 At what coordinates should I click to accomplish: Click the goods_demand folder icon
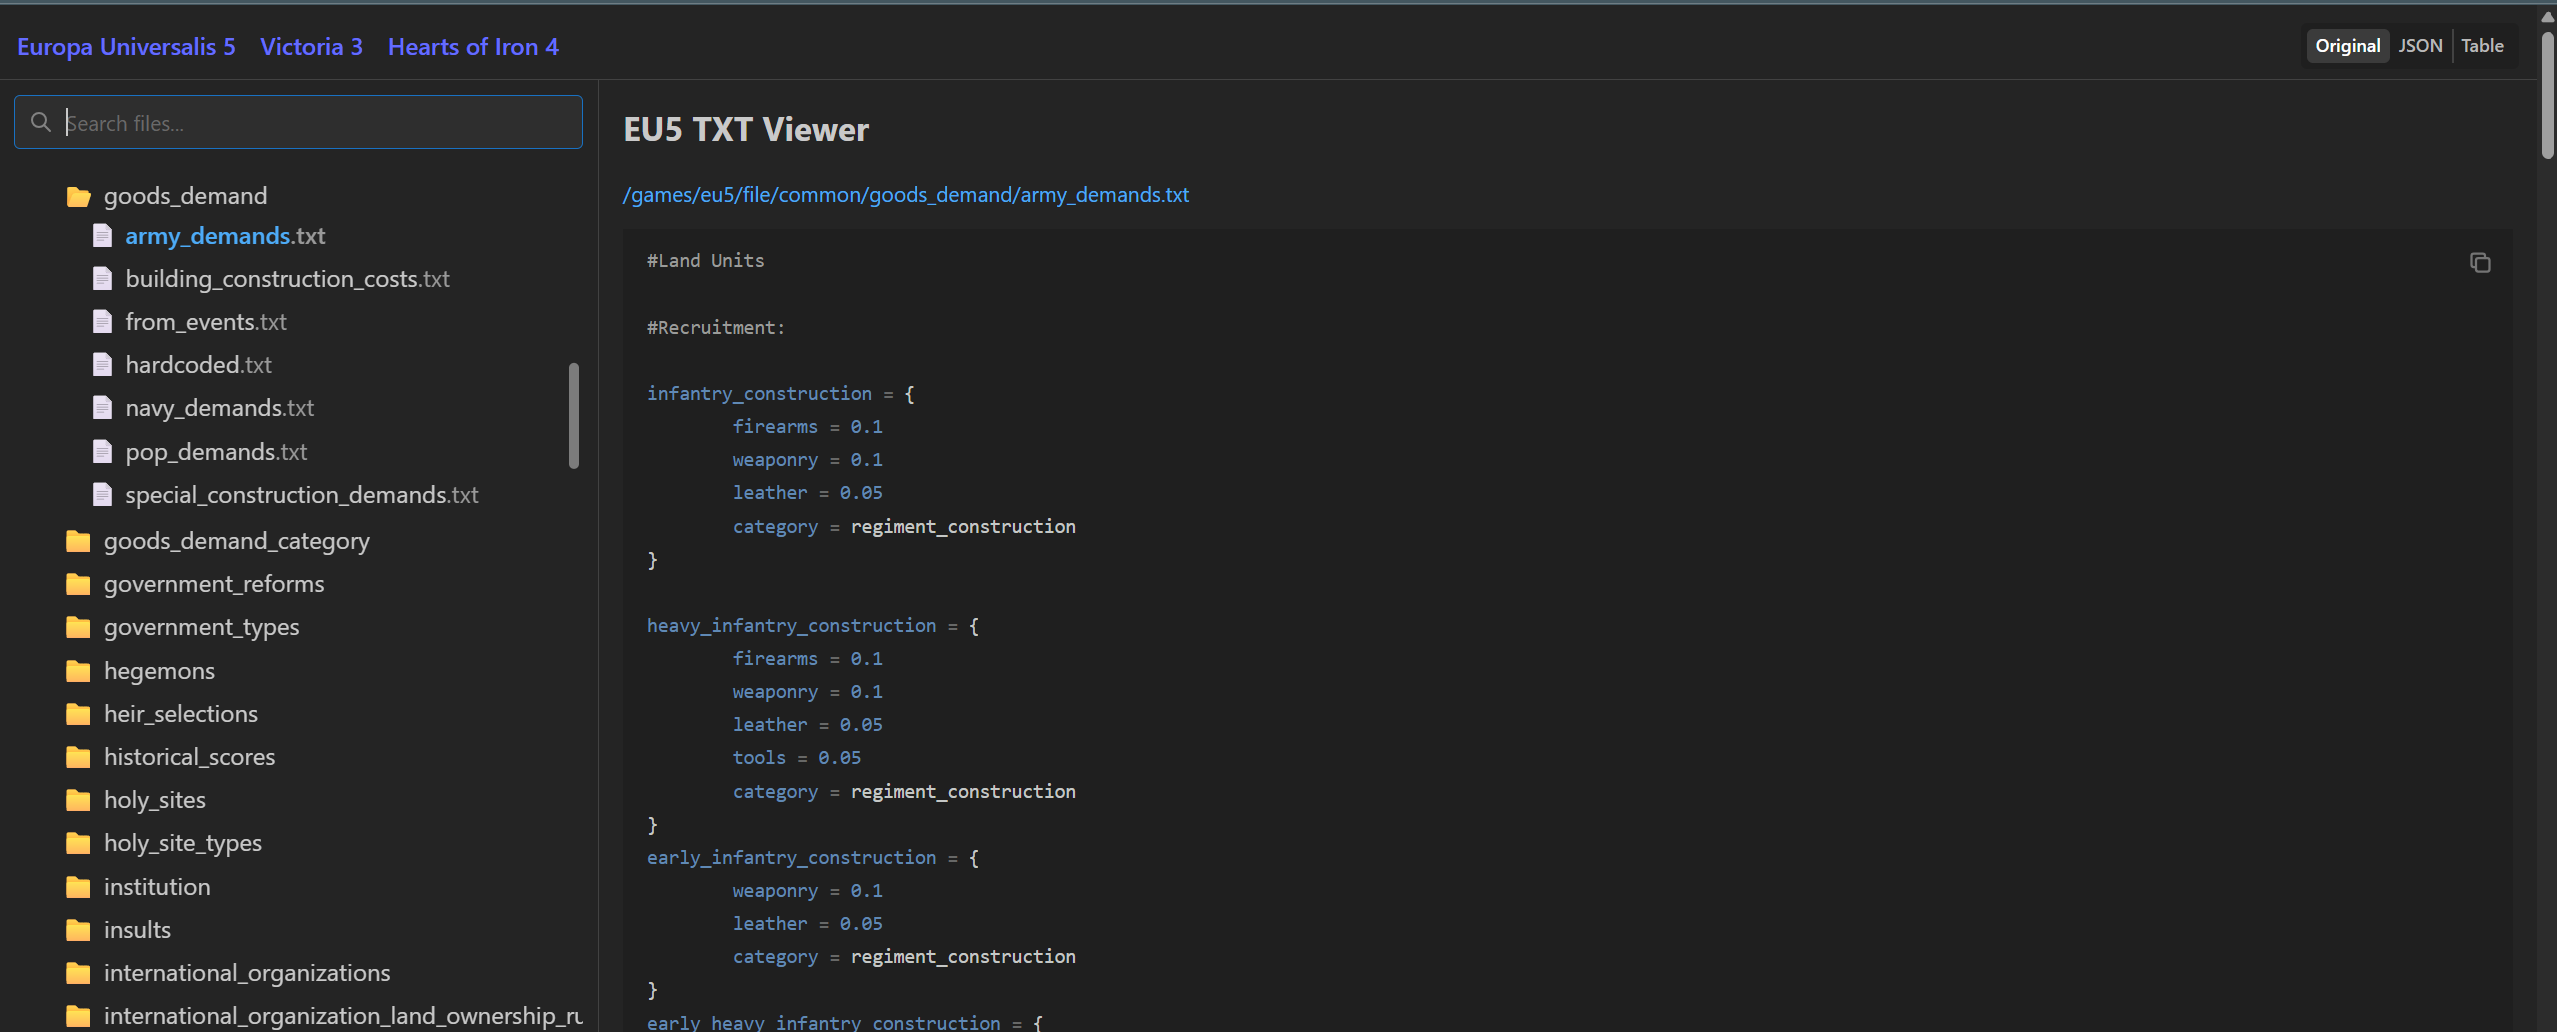click(78, 196)
